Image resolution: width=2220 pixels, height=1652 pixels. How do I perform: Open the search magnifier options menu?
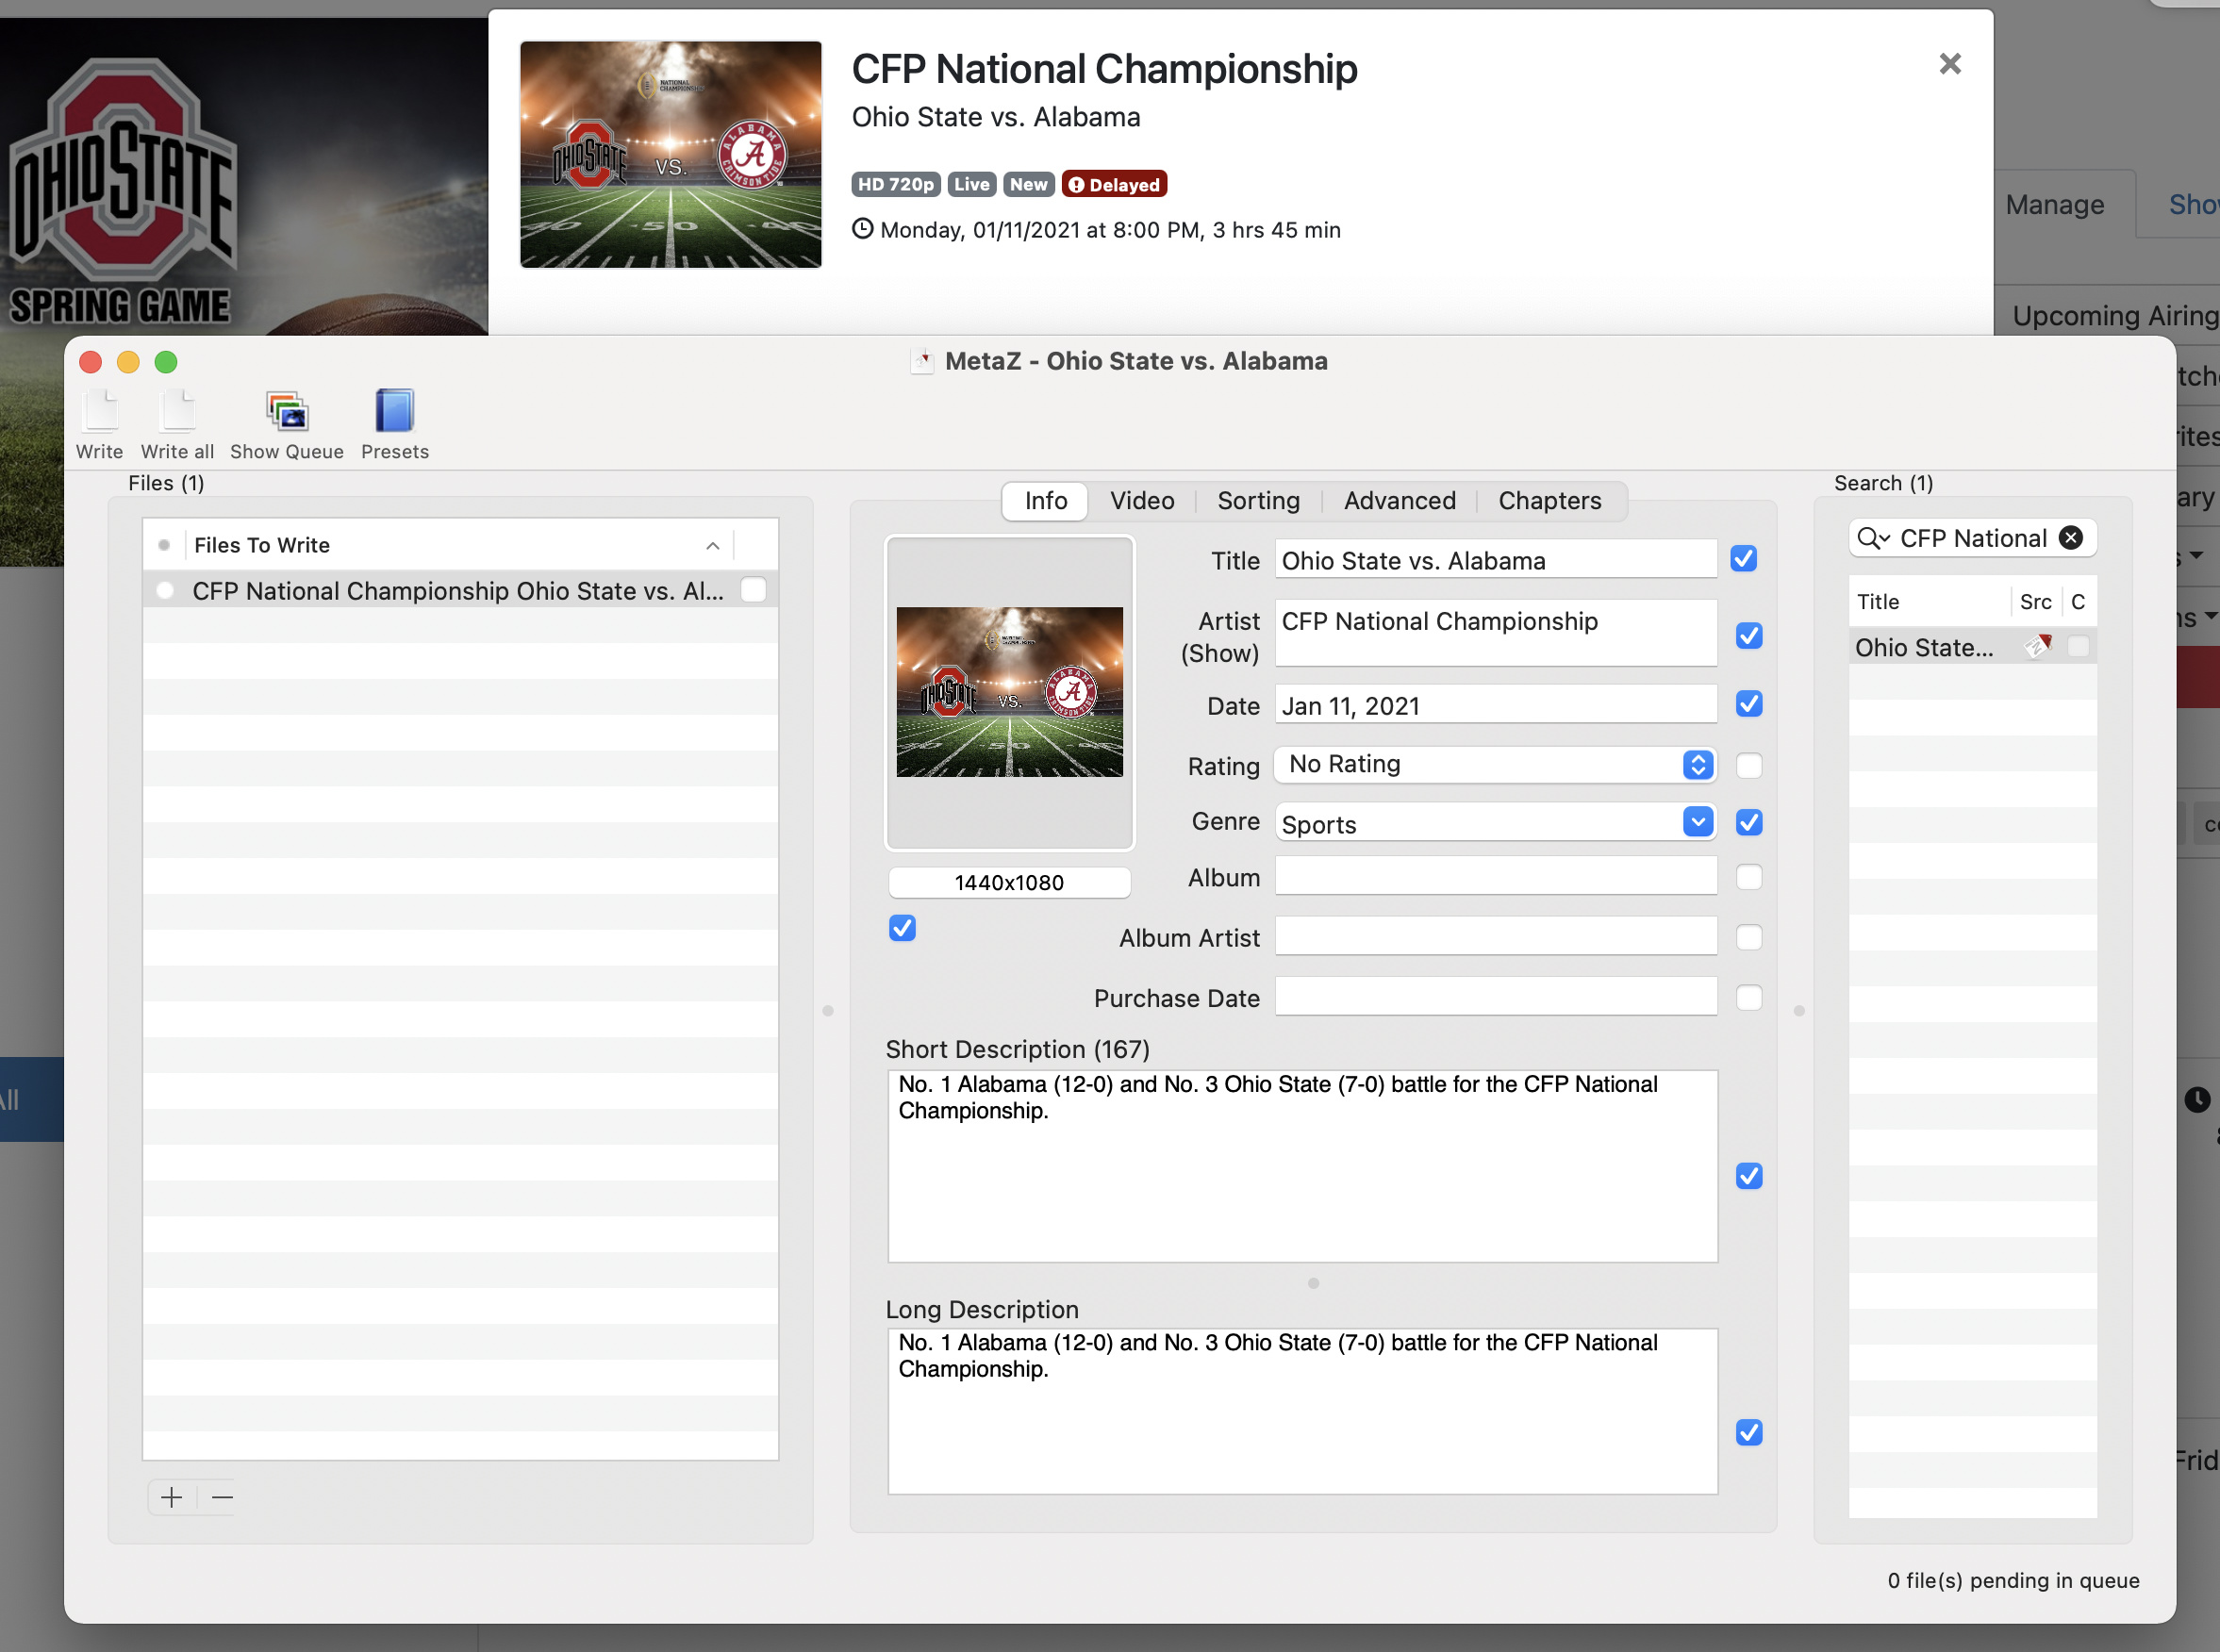click(1872, 538)
